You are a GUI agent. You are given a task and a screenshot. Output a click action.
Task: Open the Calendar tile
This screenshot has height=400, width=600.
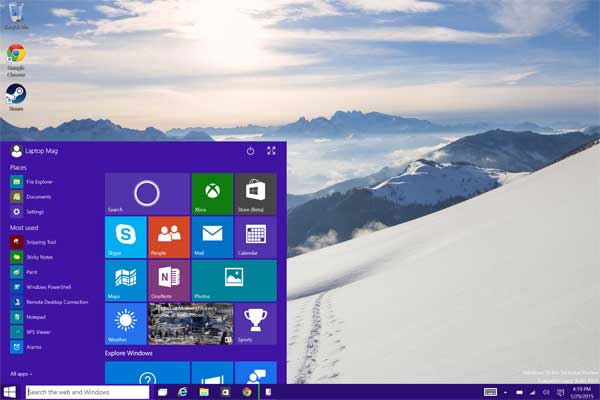click(256, 237)
